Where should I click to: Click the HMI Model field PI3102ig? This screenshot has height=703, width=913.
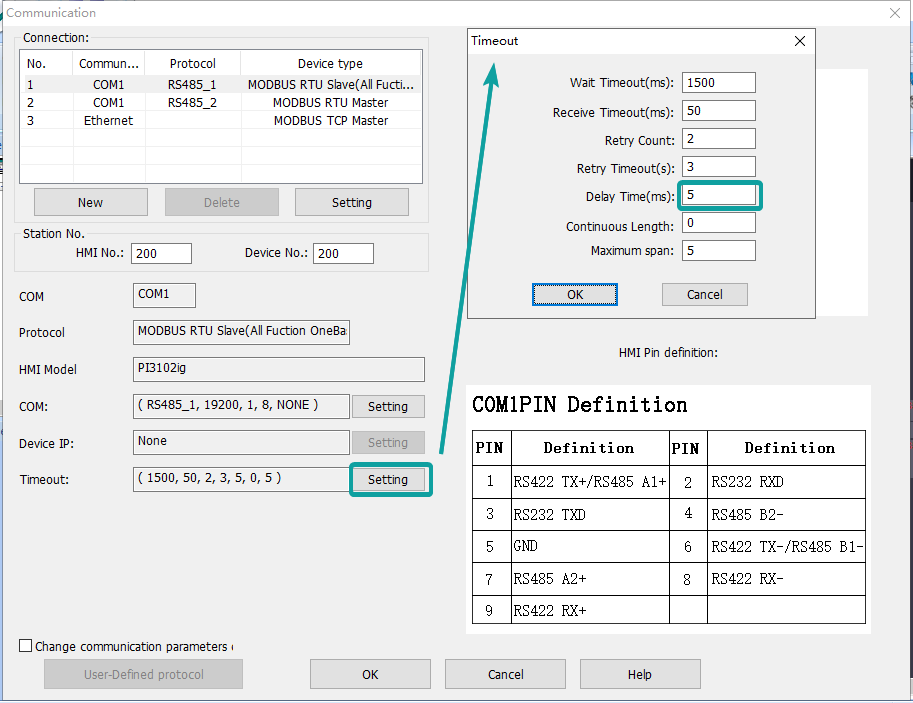pos(279,369)
